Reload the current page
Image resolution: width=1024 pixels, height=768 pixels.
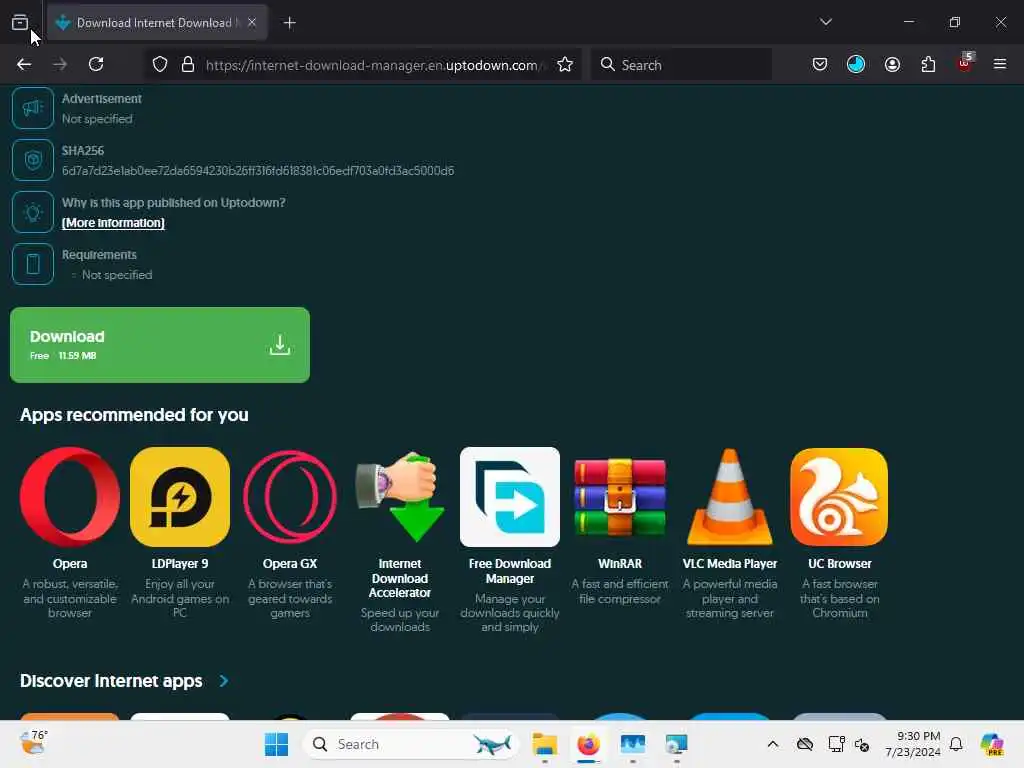pyautogui.click(x=96, y=64)
